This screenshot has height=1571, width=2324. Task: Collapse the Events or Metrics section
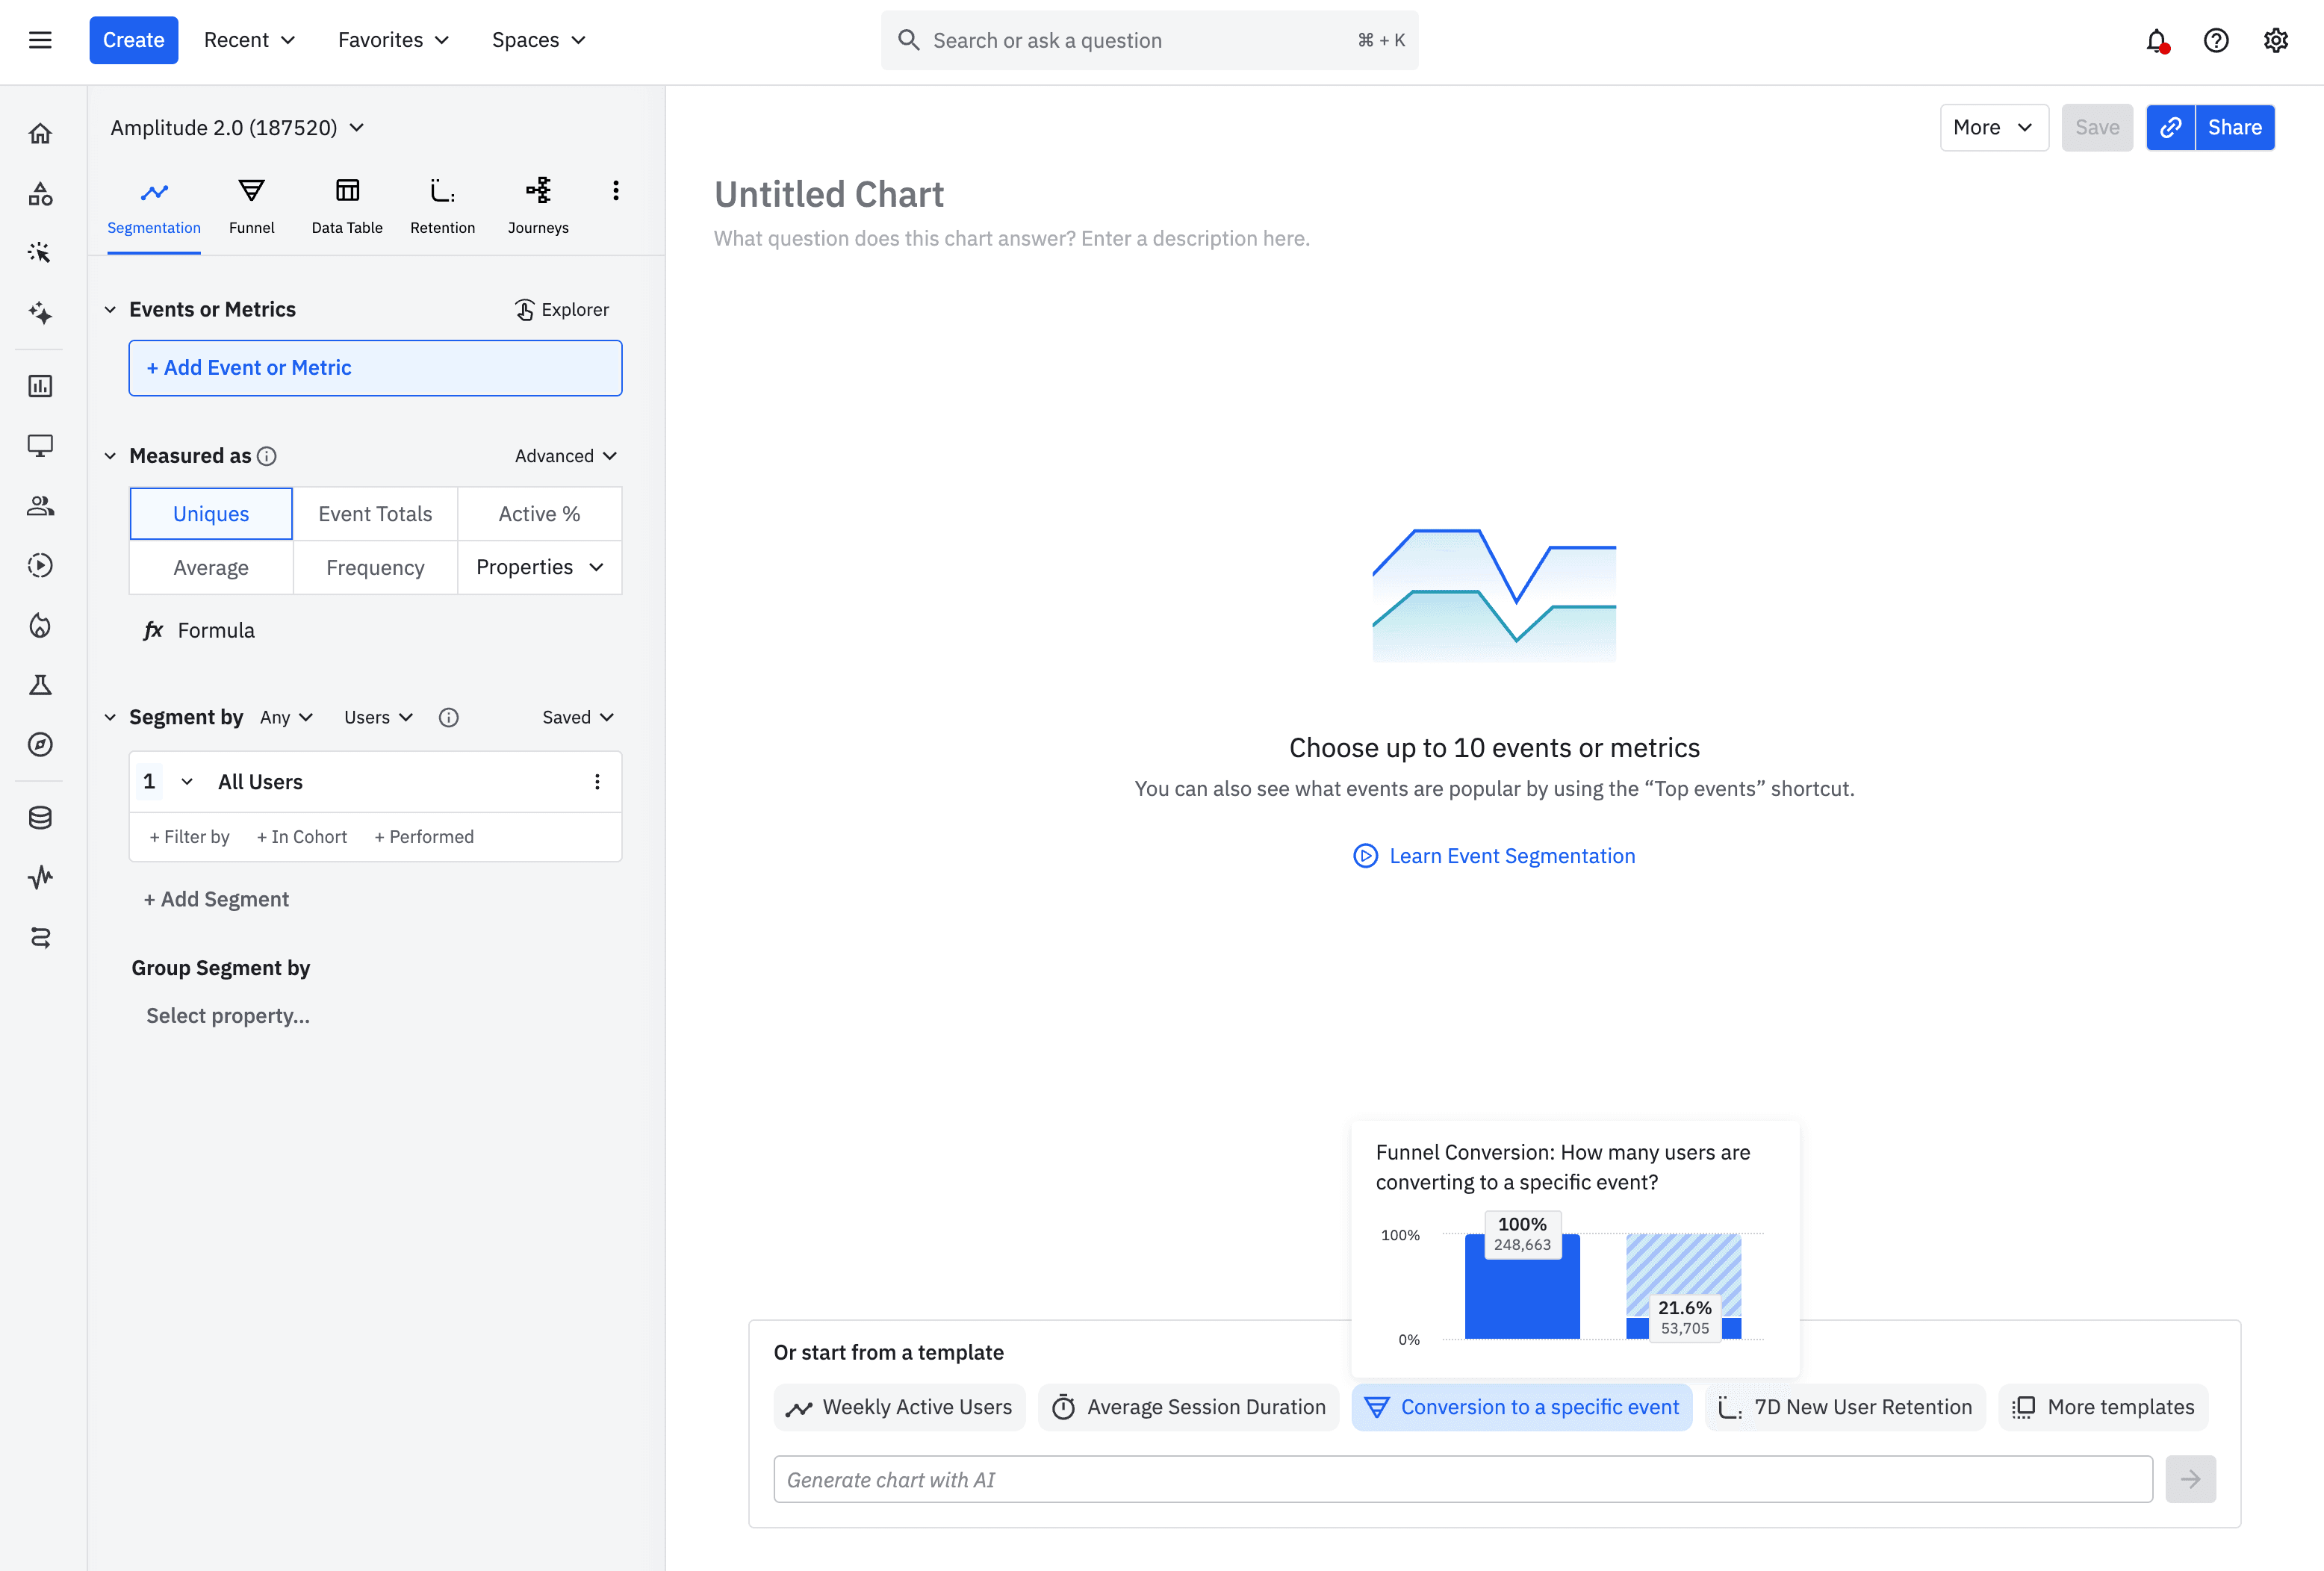(110, 309)
